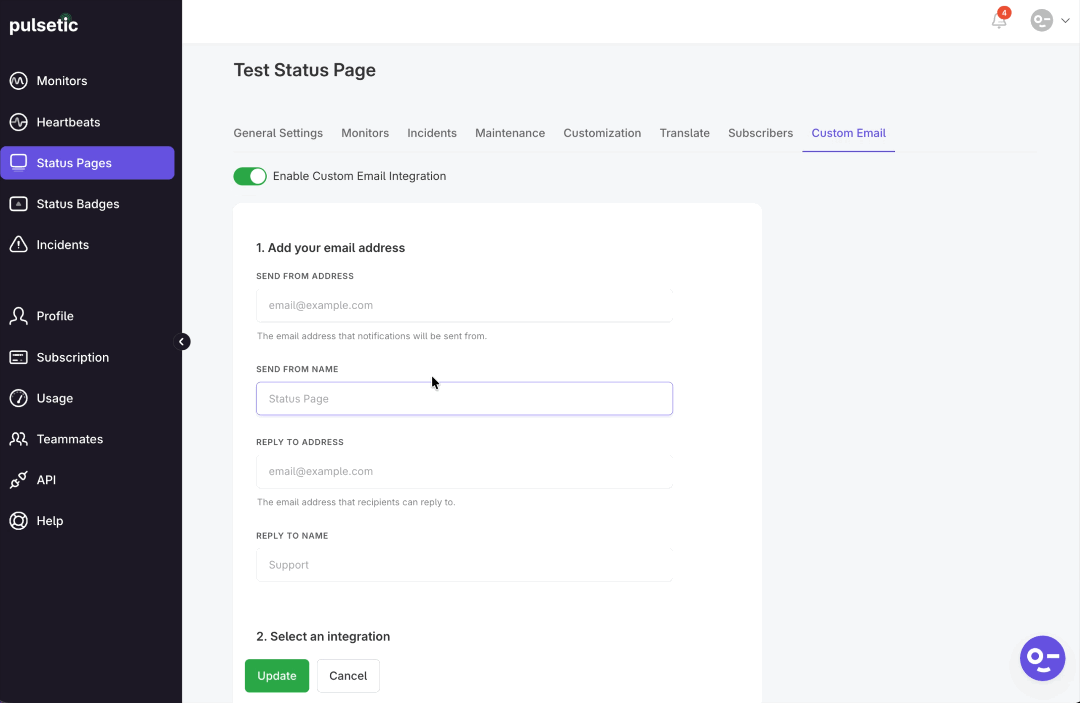Expand the user account dropdown
Viewport: 1080px width, 703px height.
(1050, 20)
